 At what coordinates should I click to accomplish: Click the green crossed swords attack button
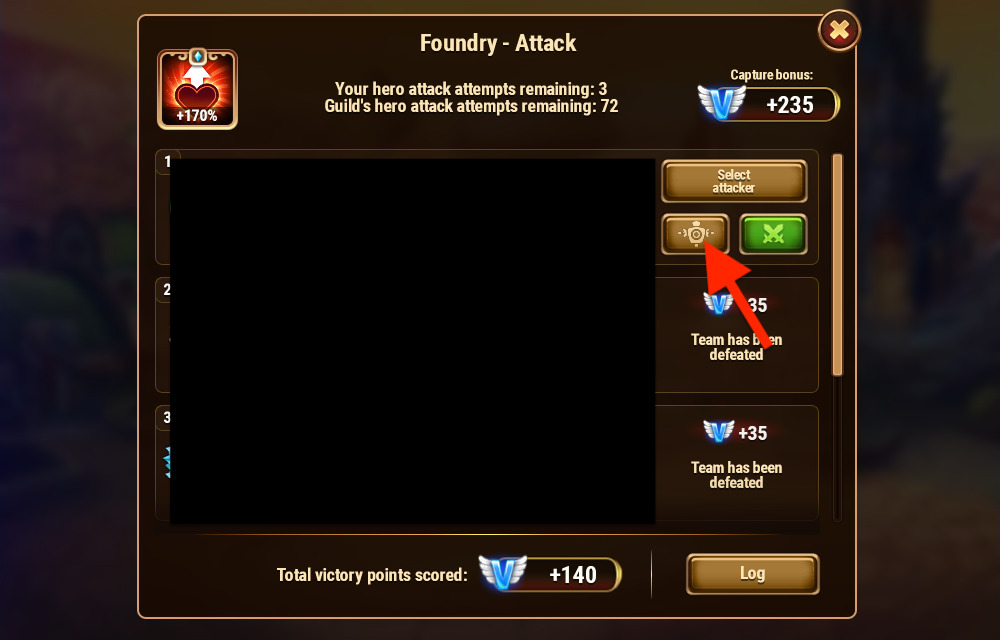tap(773, 235)
